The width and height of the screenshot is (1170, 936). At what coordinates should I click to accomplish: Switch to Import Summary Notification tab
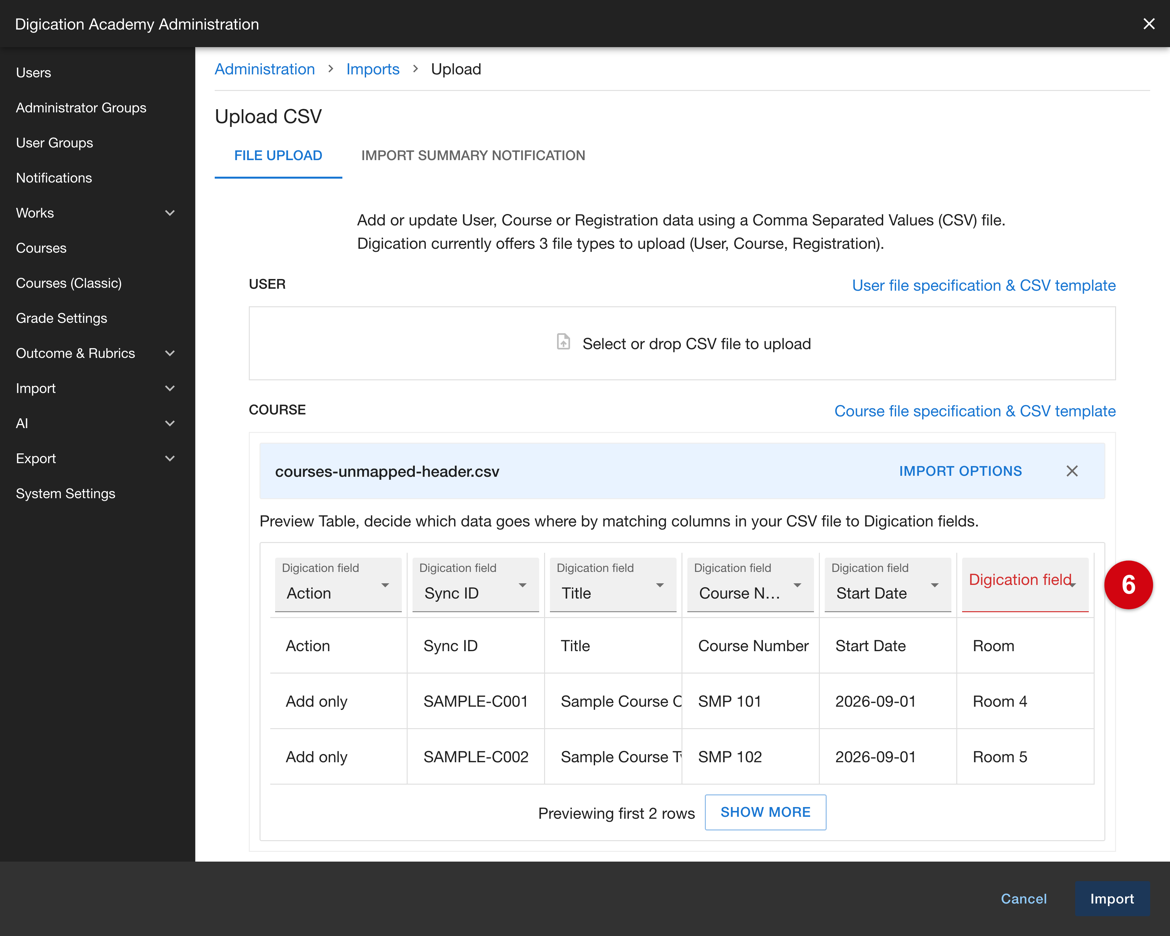click(x=473, y=155)
